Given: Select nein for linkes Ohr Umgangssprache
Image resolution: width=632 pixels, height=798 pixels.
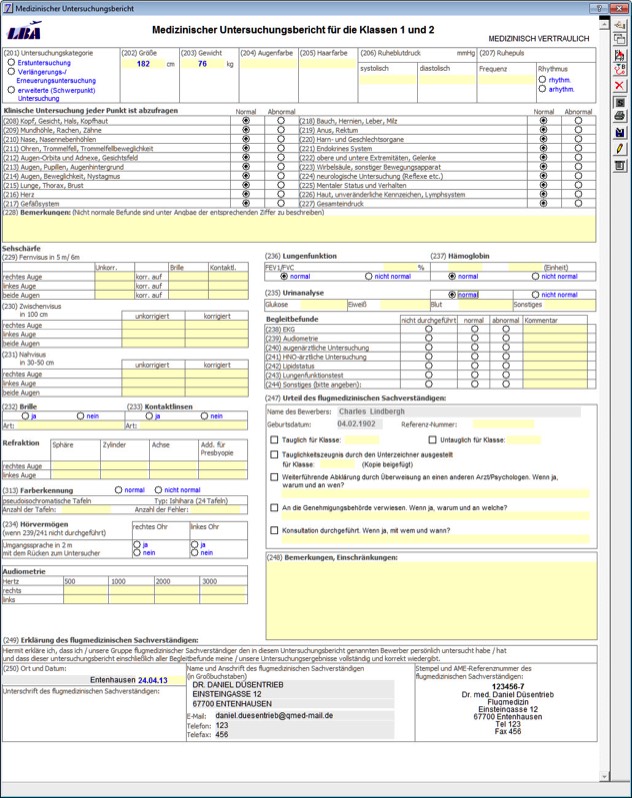Looking at the screenshot, I should pyautogui.click(x=194, y=552).
